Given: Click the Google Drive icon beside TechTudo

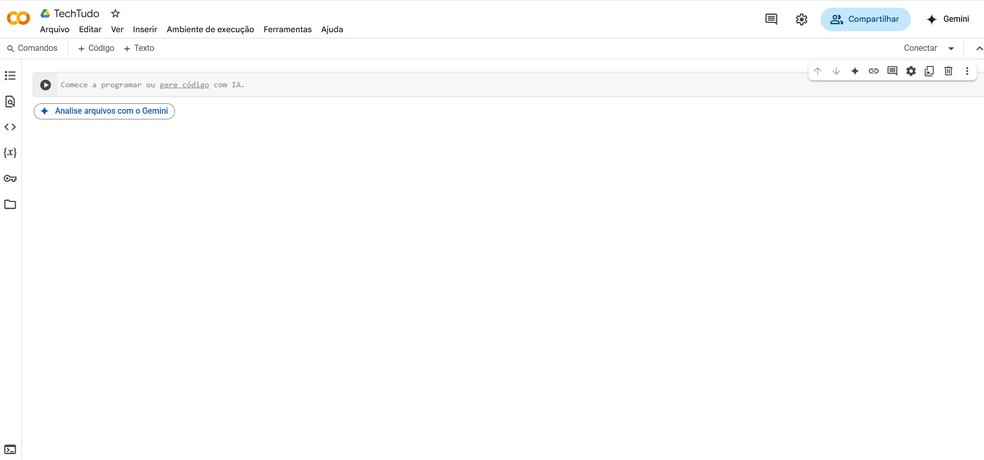Looking at the screenshot, I should click(x=45, y=13).
